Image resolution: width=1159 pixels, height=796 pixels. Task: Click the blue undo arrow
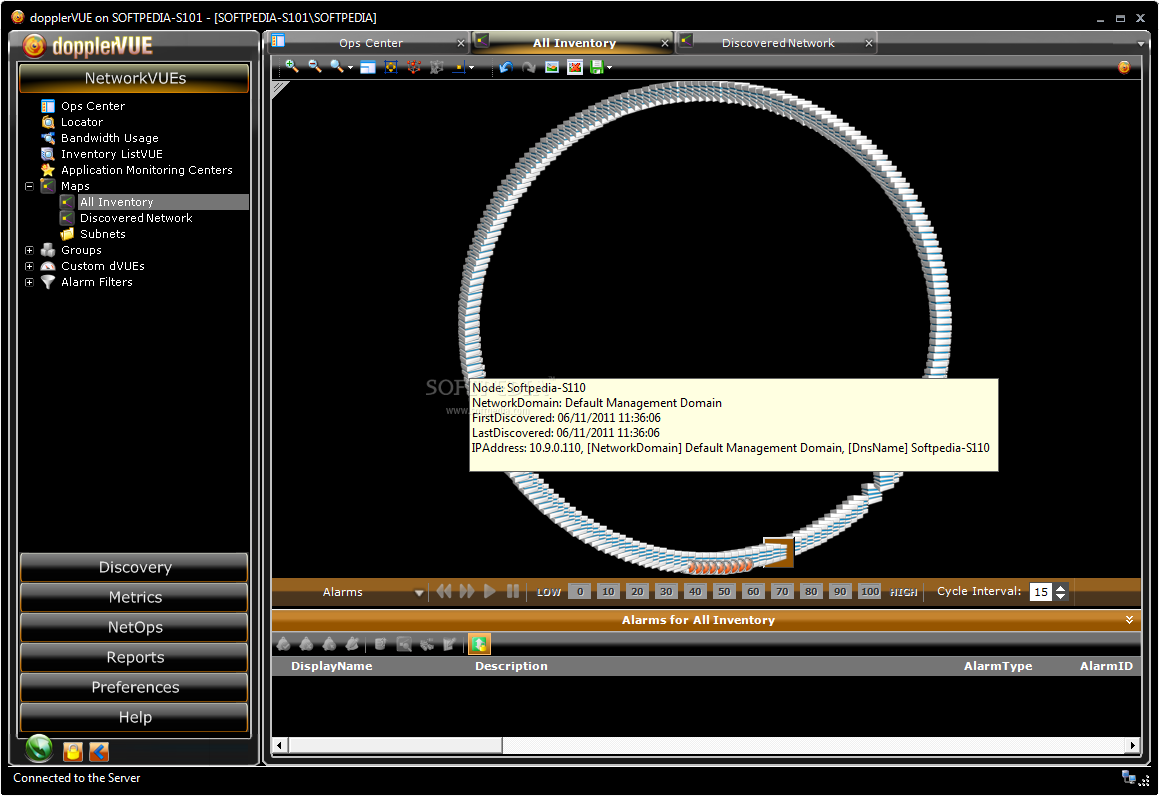point(506,67)
